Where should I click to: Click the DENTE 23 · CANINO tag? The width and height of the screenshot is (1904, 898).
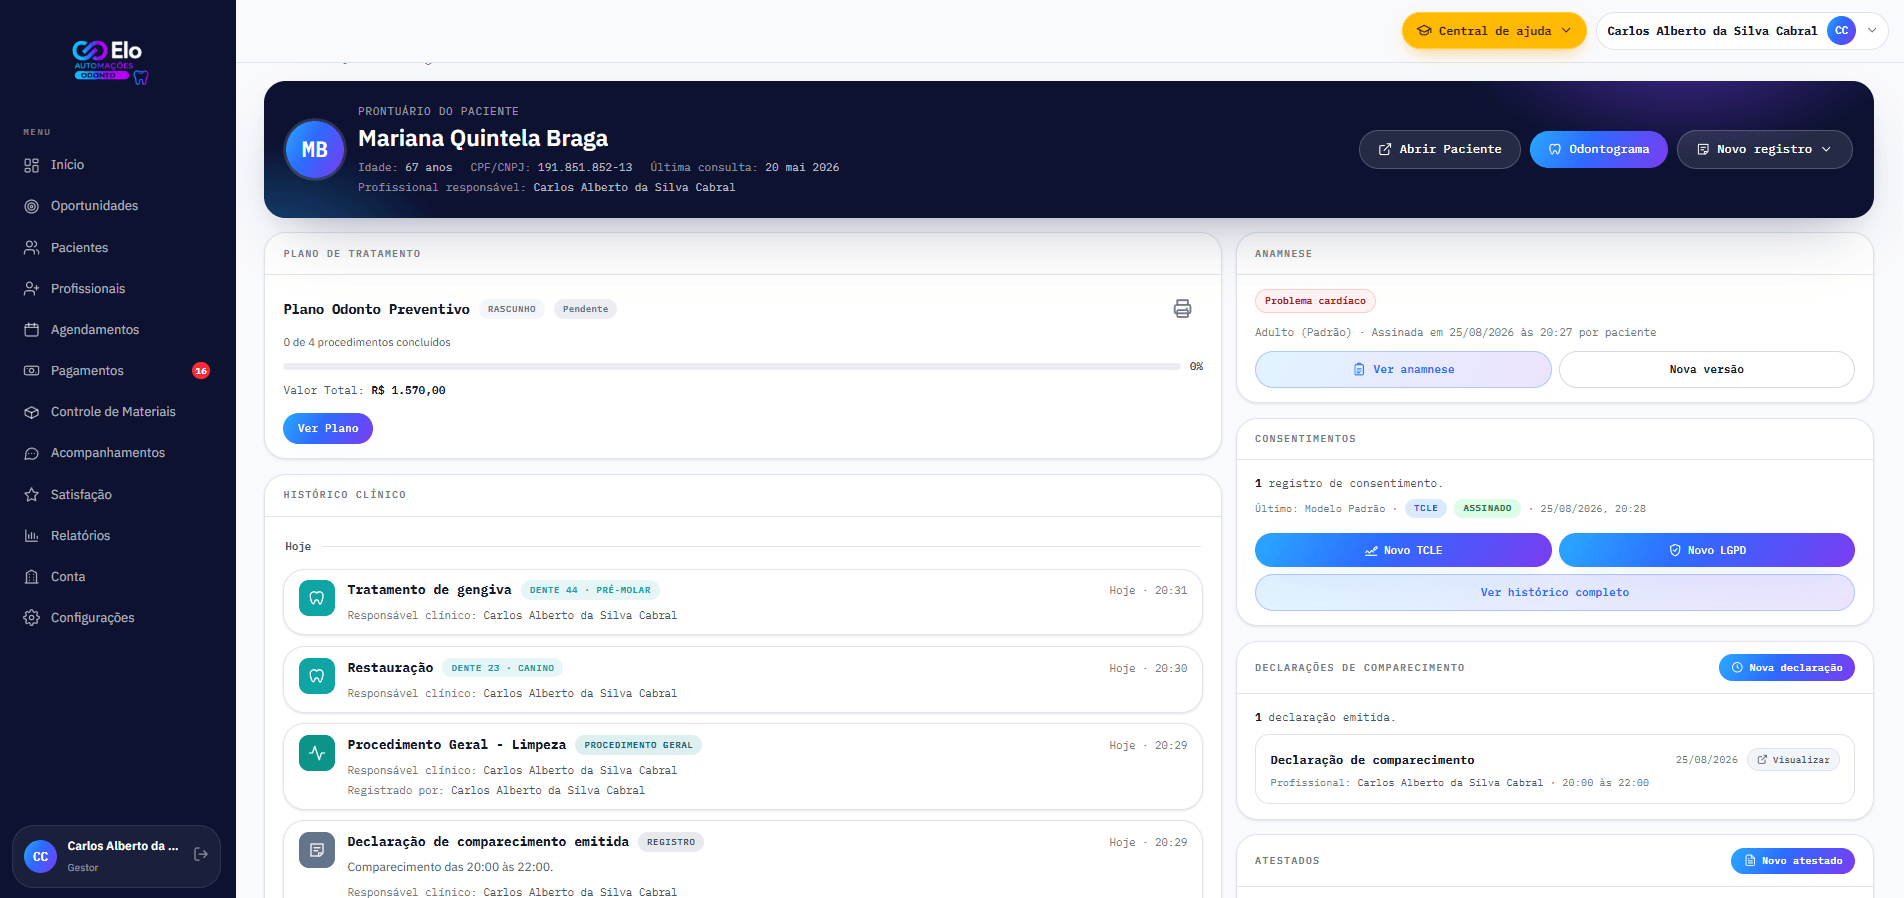pos(502,668)
